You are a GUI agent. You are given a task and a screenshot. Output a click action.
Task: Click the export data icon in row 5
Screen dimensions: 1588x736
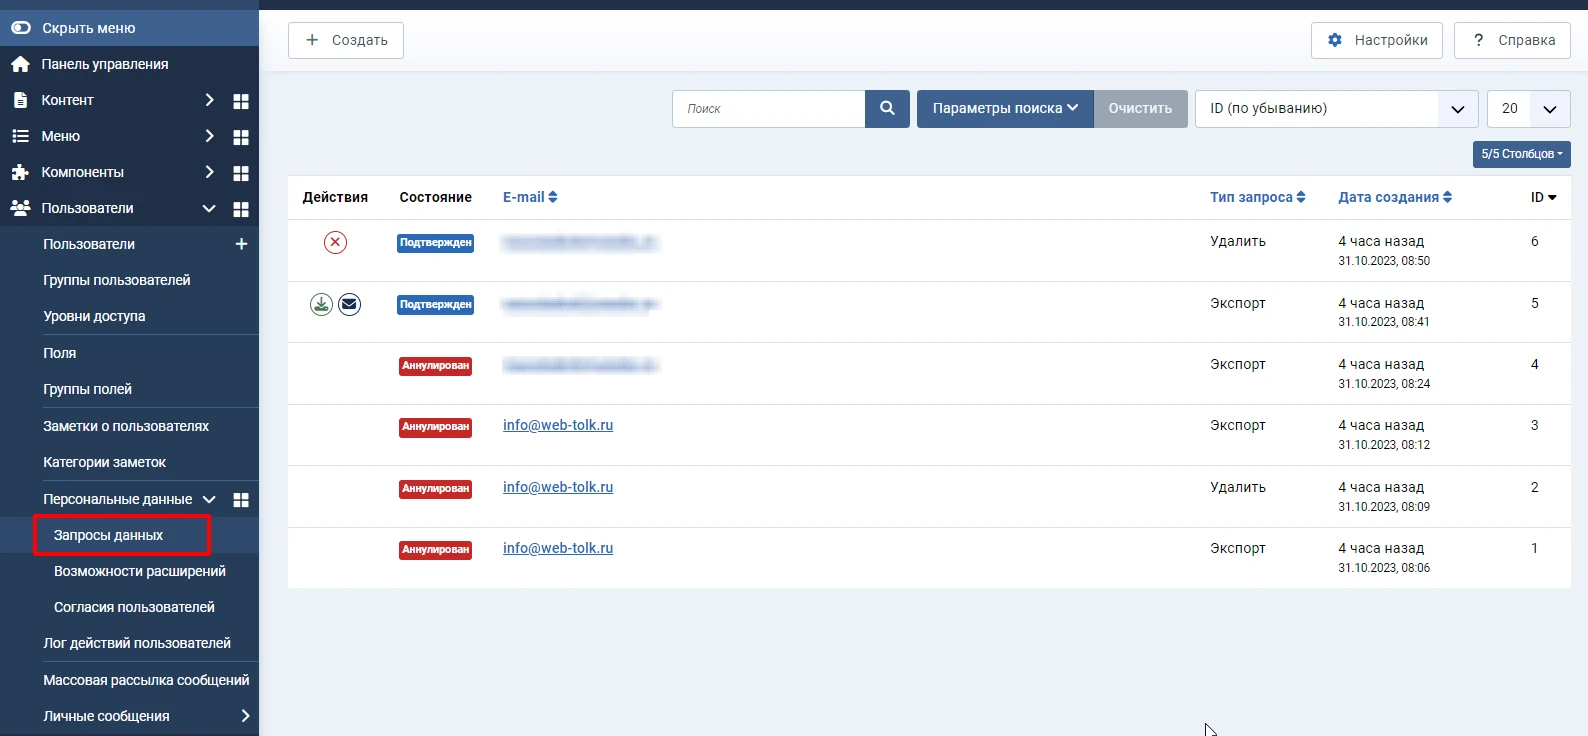321,304
